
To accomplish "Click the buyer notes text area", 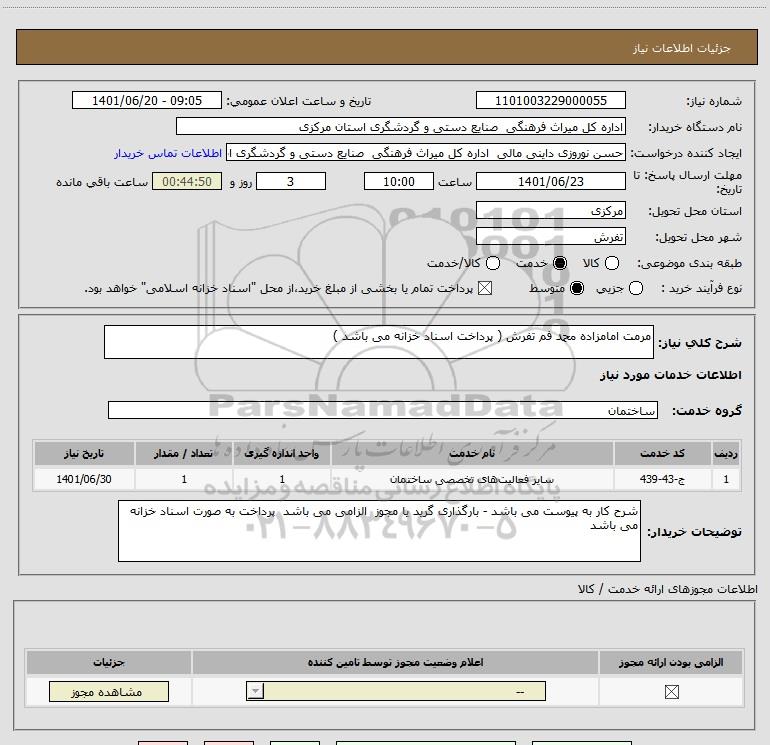I will pyautogui.click(x=379, y=531).
